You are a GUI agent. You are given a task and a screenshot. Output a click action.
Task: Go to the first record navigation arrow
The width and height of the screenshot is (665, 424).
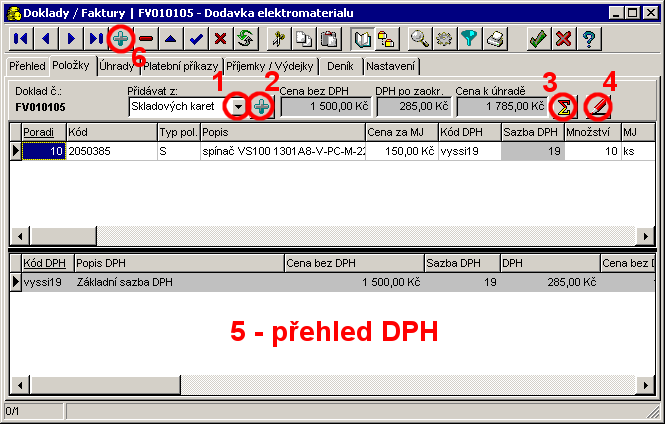(x=19, y=39)
